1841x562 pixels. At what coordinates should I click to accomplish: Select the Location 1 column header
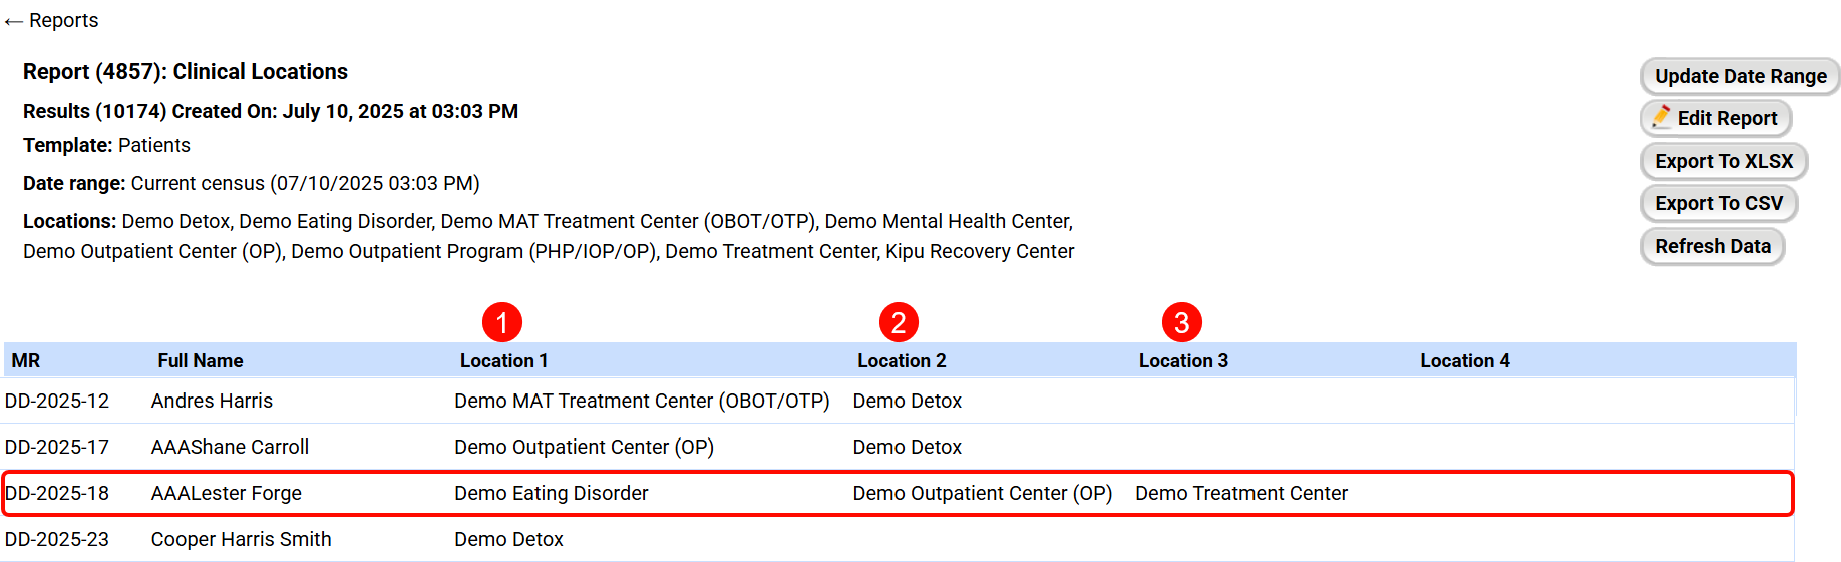503,360
